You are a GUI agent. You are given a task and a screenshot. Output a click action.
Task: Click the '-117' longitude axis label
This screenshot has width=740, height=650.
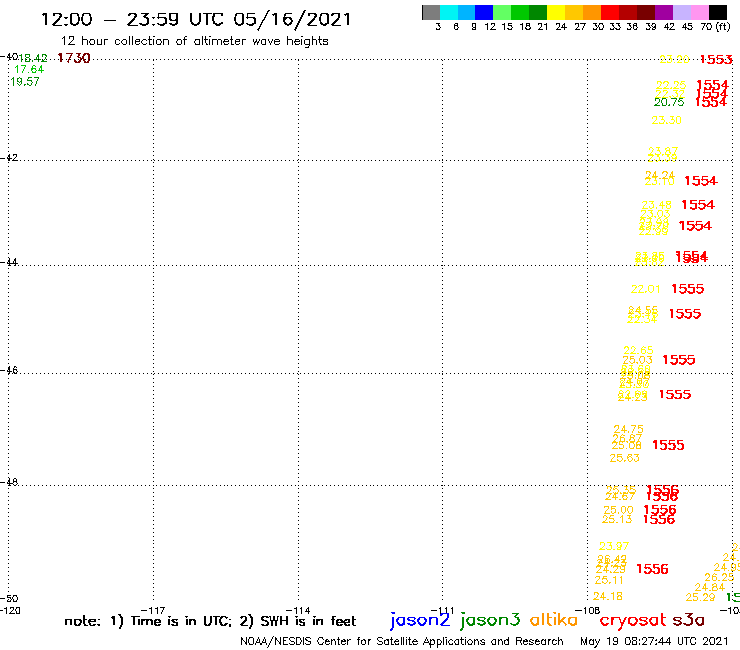coord(153,610)
